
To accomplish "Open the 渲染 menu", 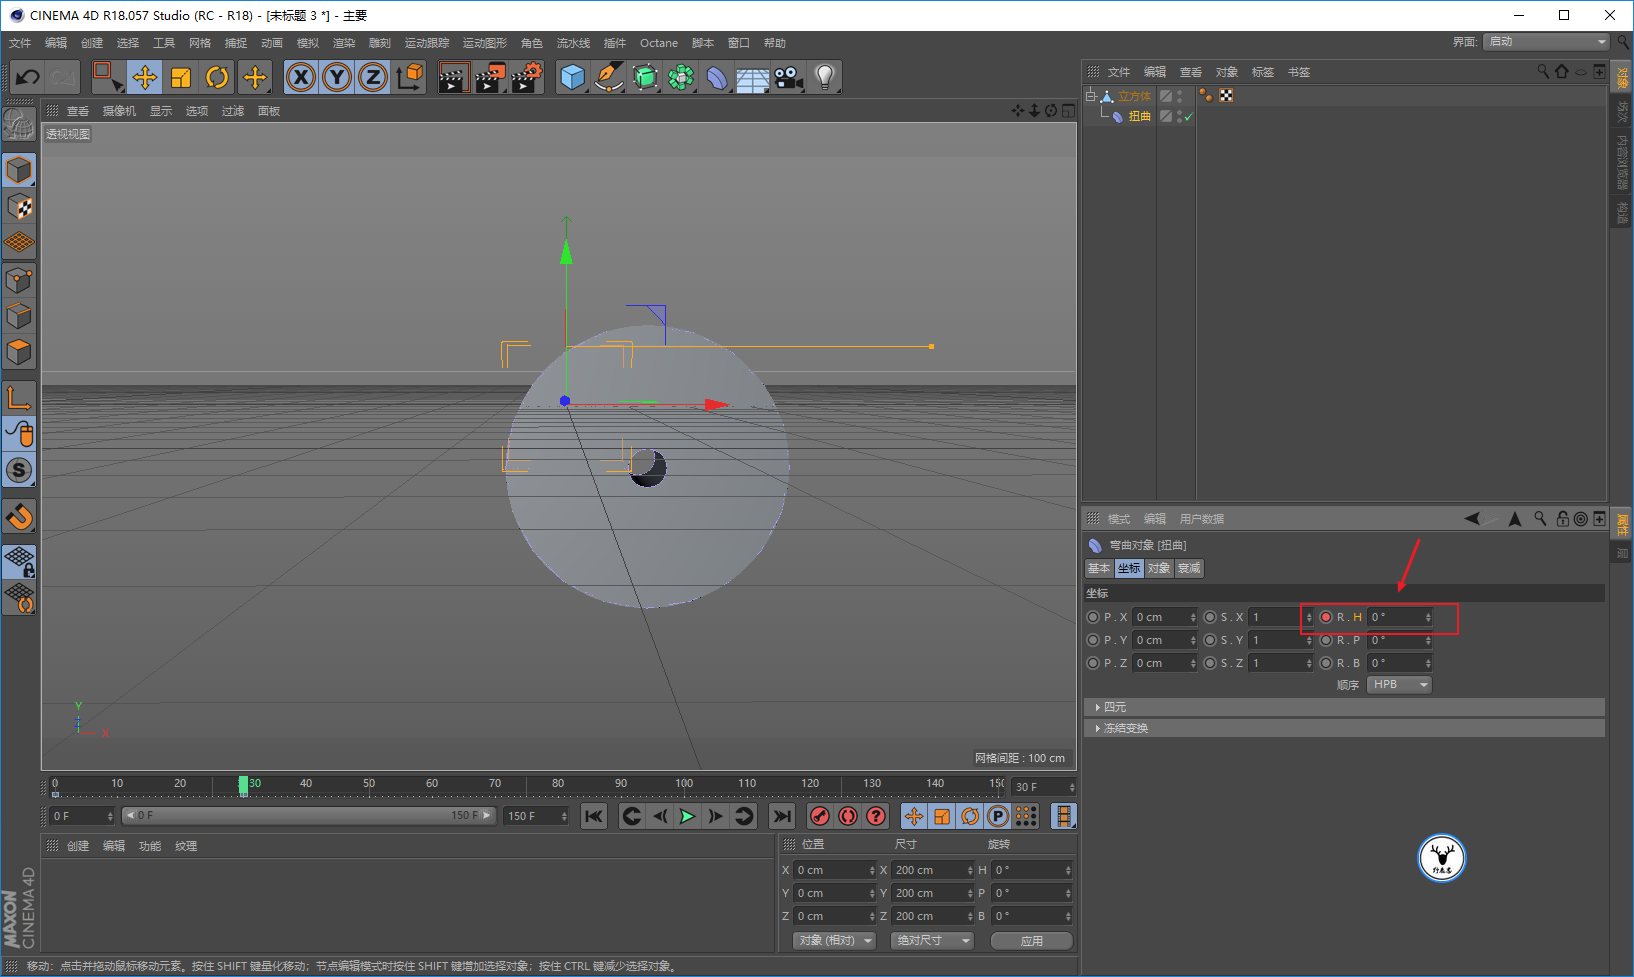I will [x=344, y=43].
